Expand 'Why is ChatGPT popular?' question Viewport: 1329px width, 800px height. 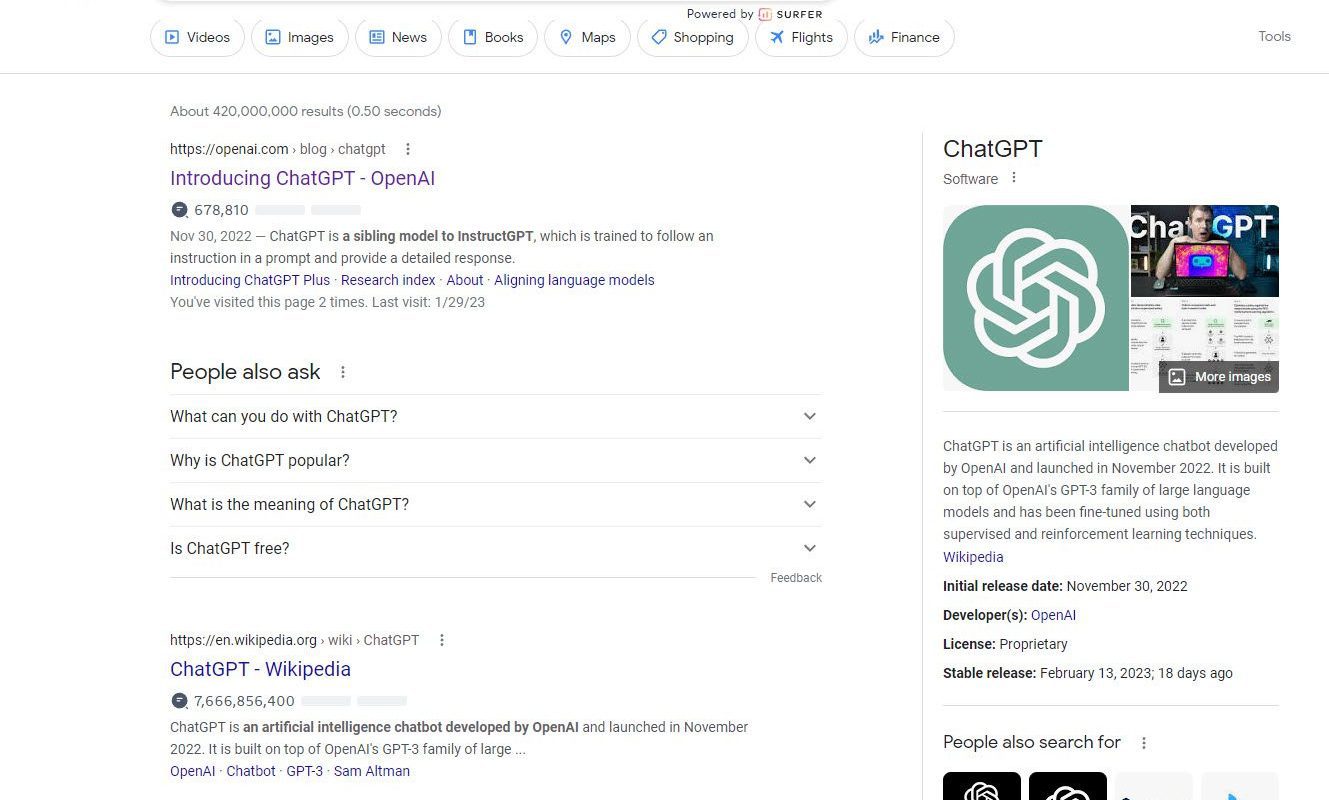[495, 460]
